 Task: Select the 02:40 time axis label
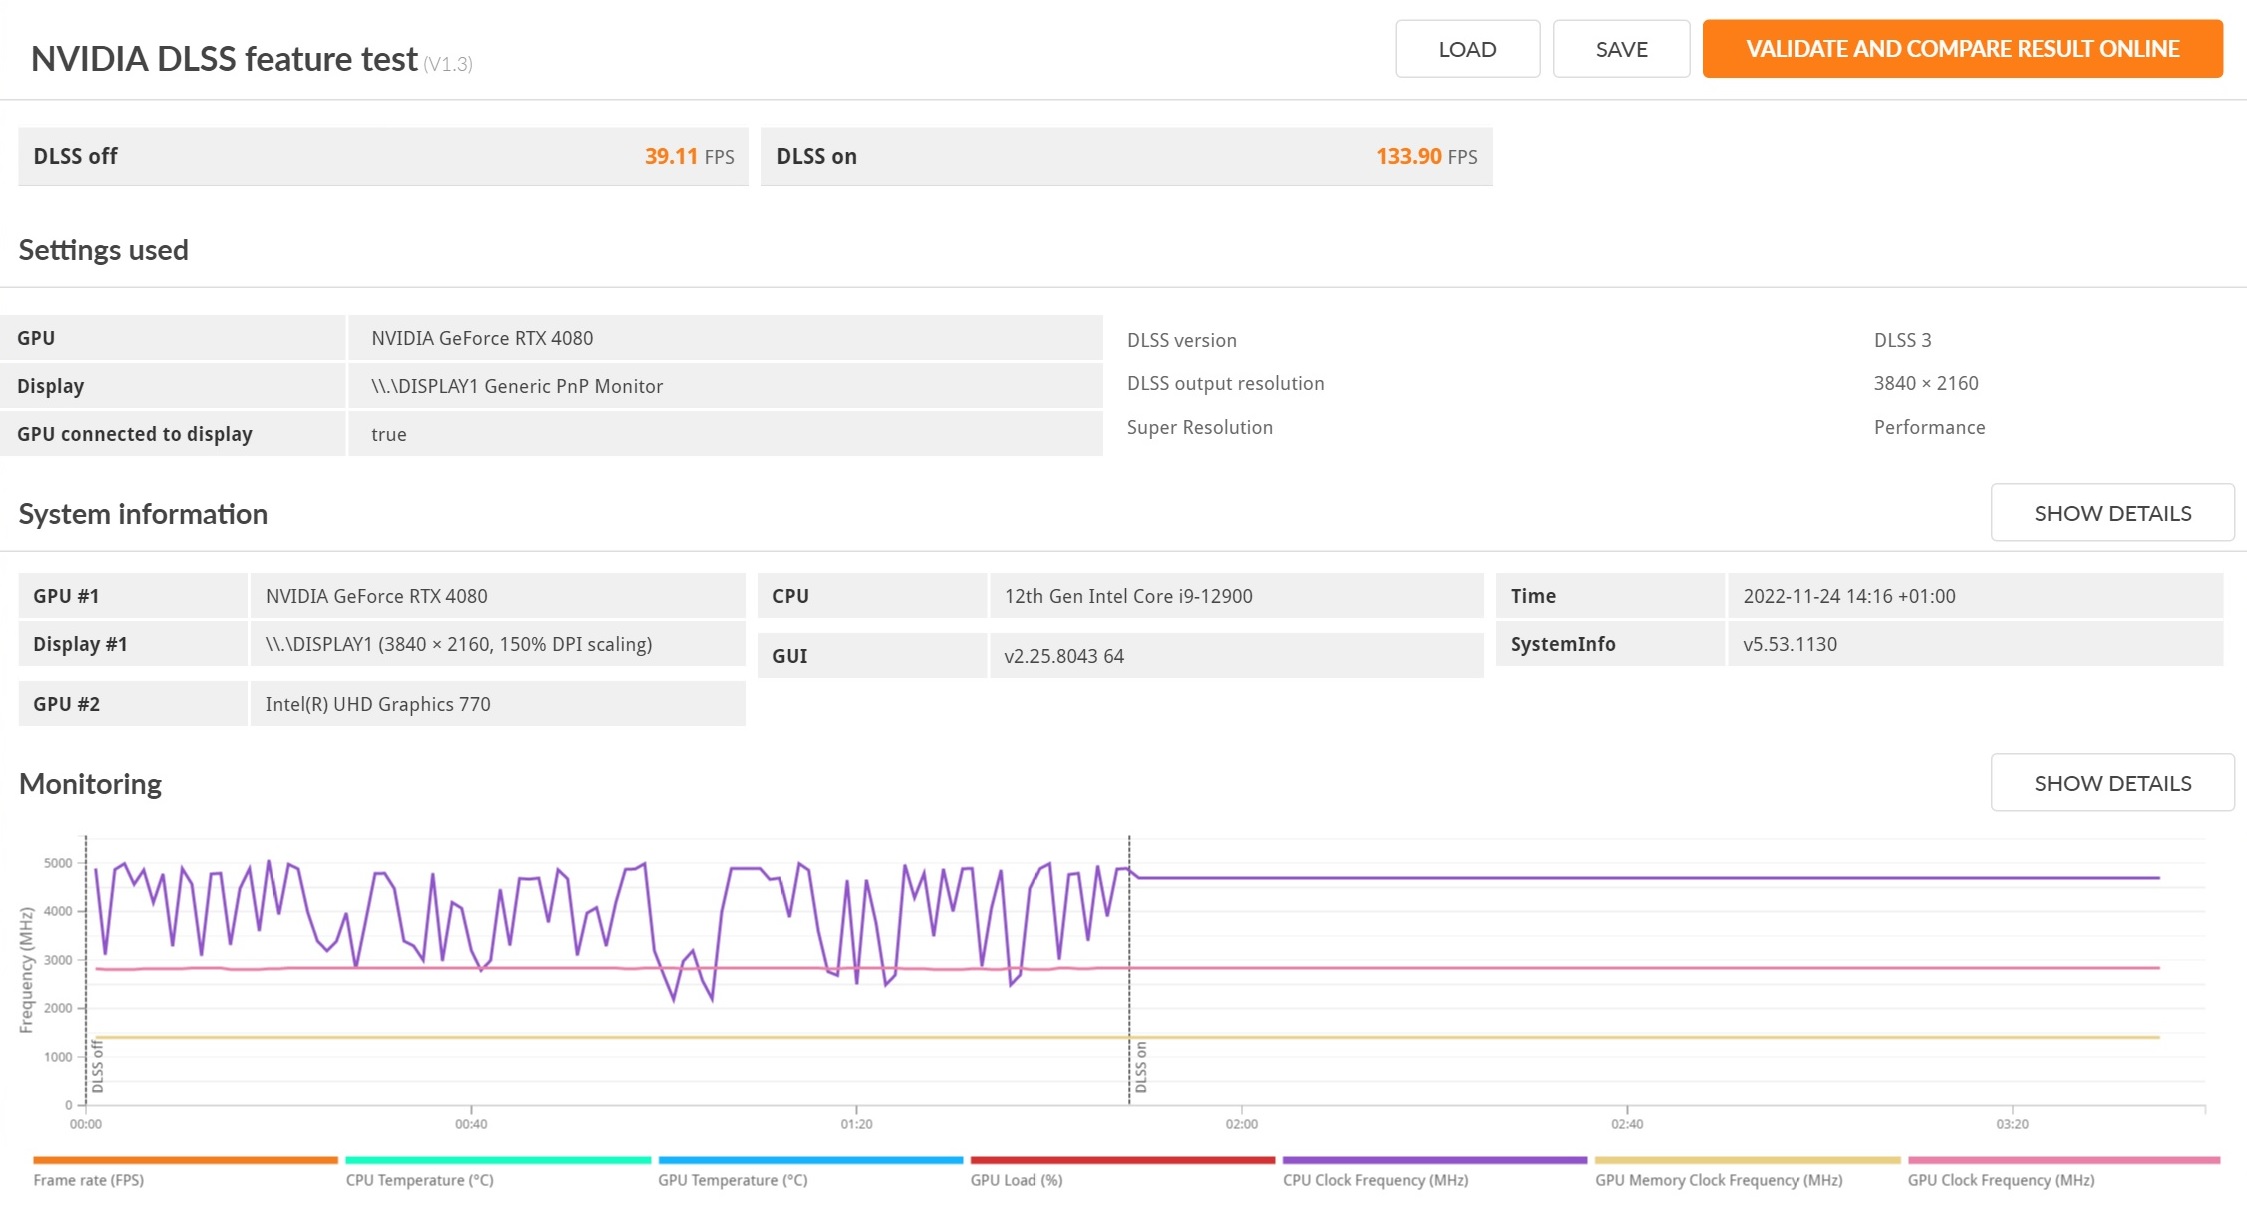coord(1626,1124)
